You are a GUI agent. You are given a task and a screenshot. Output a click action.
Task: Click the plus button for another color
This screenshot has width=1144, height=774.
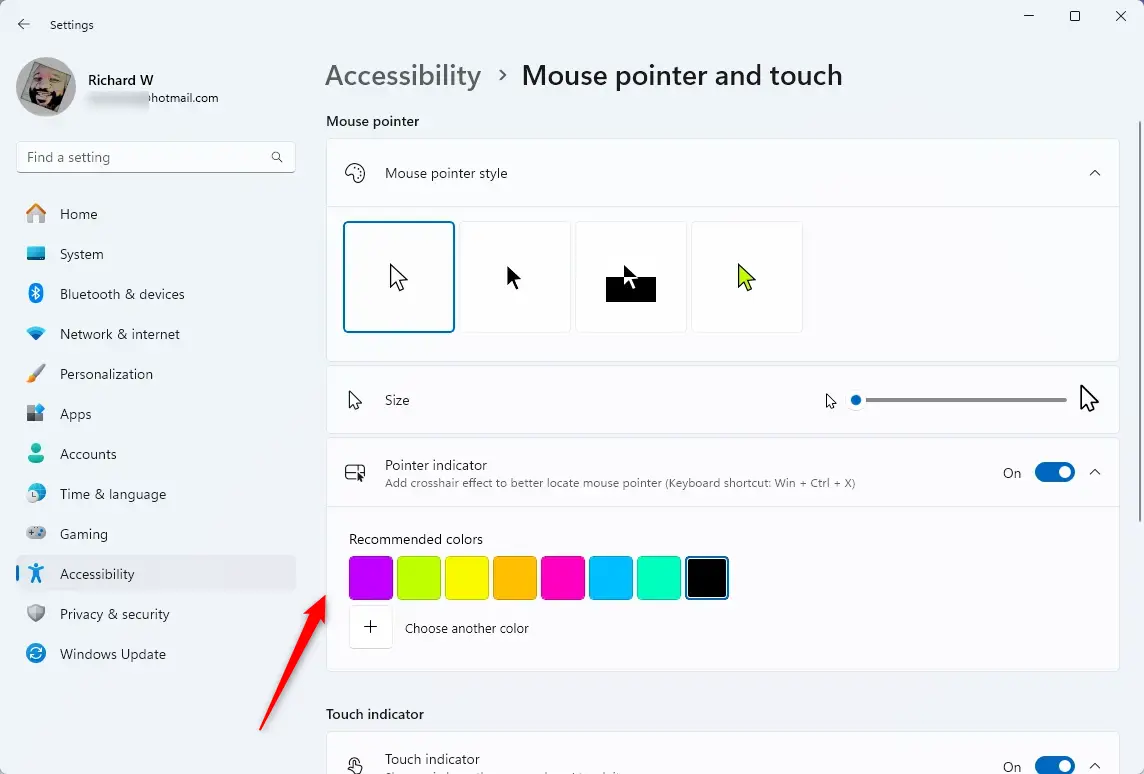pos(371,627)
